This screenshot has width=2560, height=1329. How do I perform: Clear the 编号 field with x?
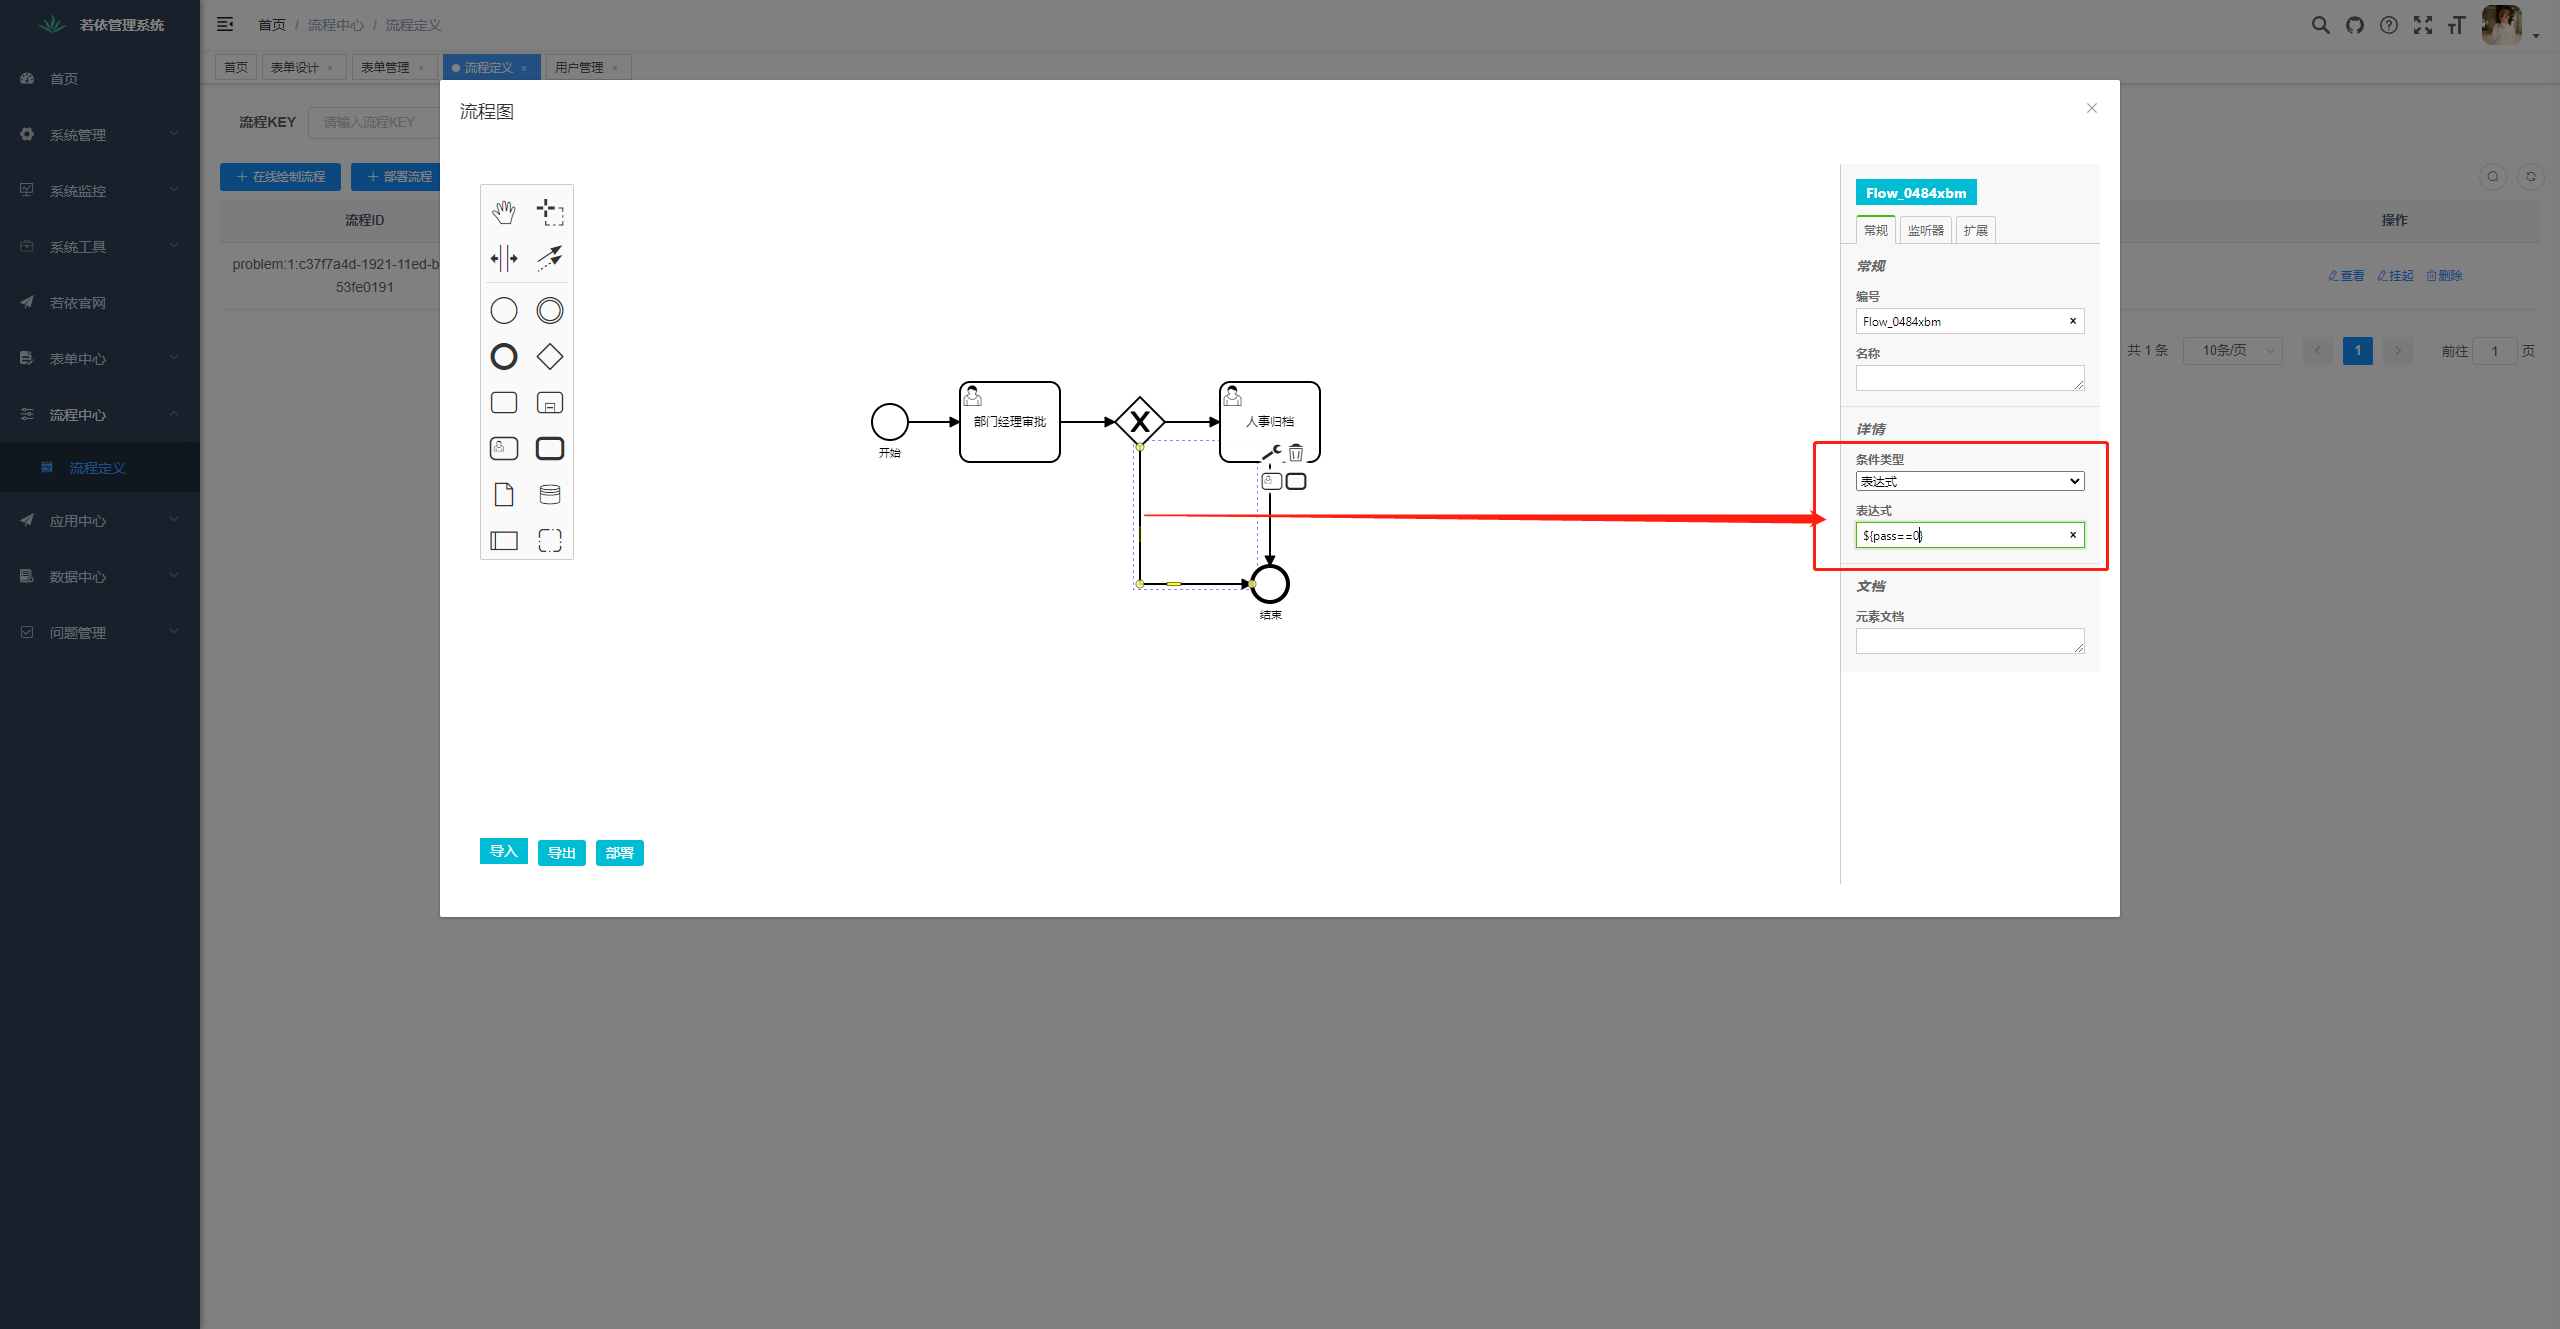(x=2073, y=321)
